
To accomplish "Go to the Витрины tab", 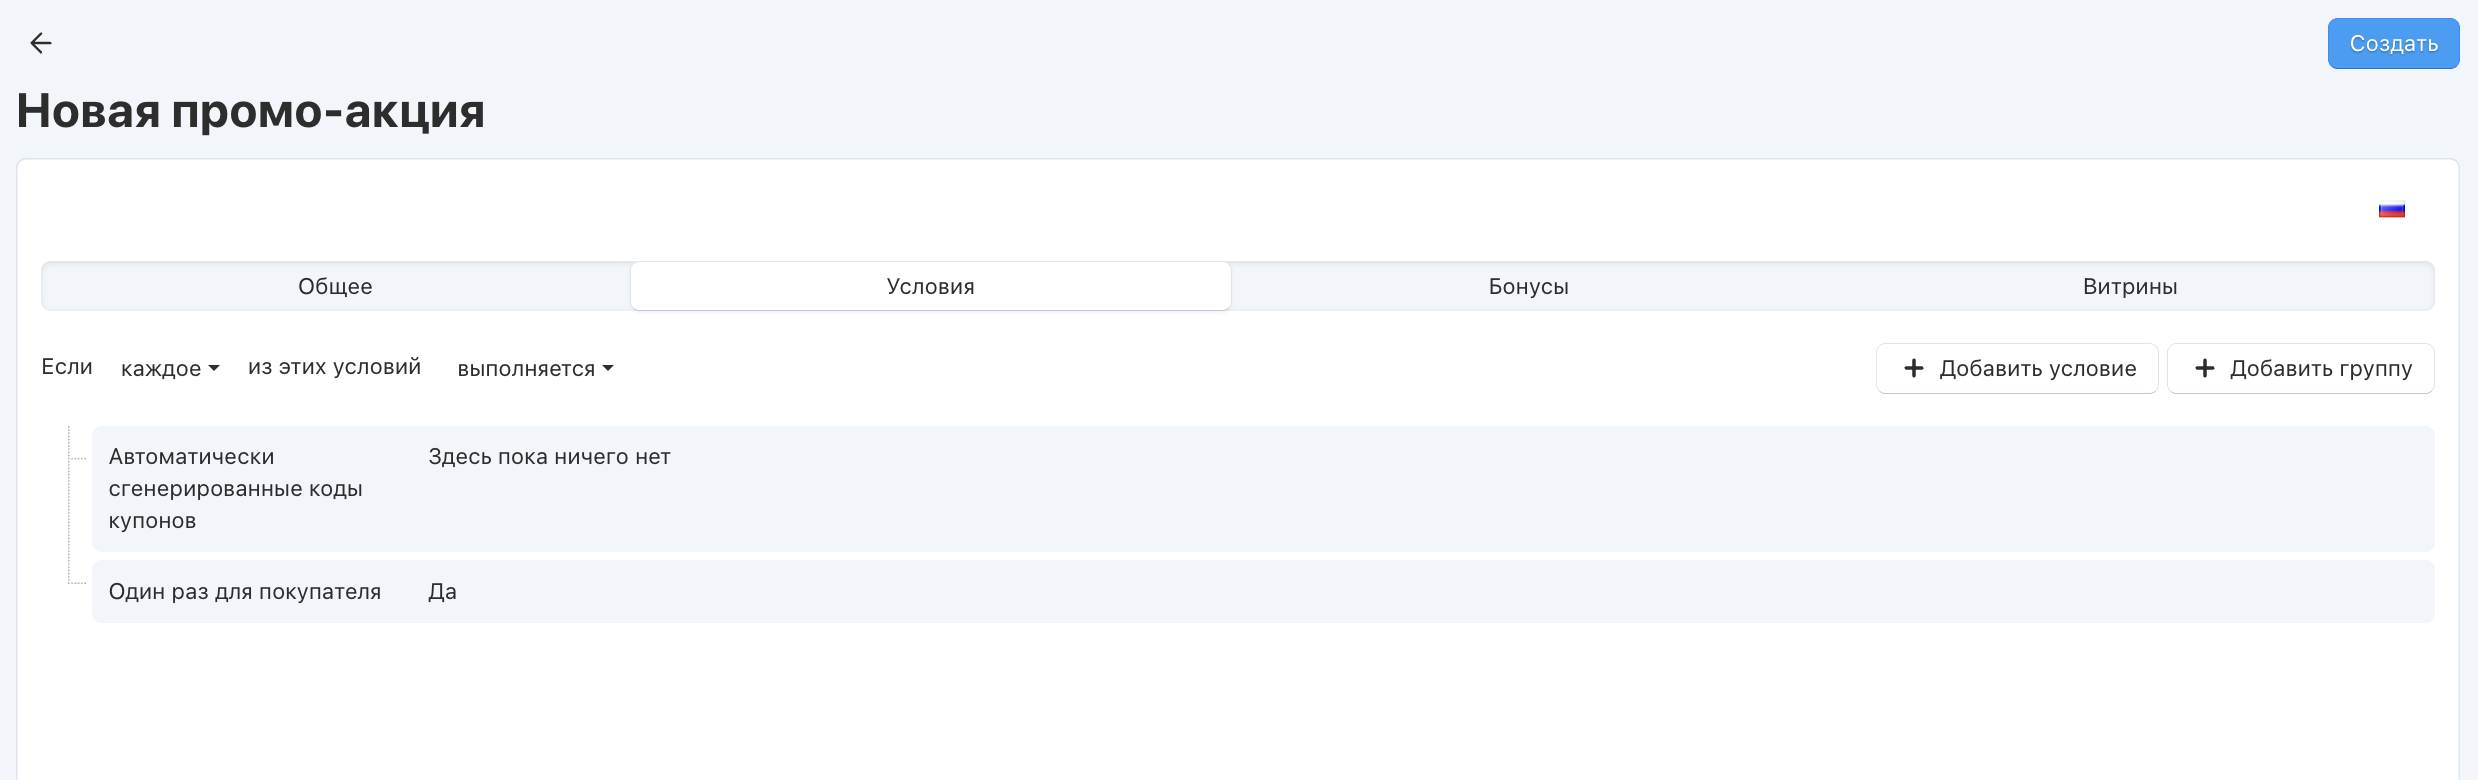I will (x=2130, y=287).
